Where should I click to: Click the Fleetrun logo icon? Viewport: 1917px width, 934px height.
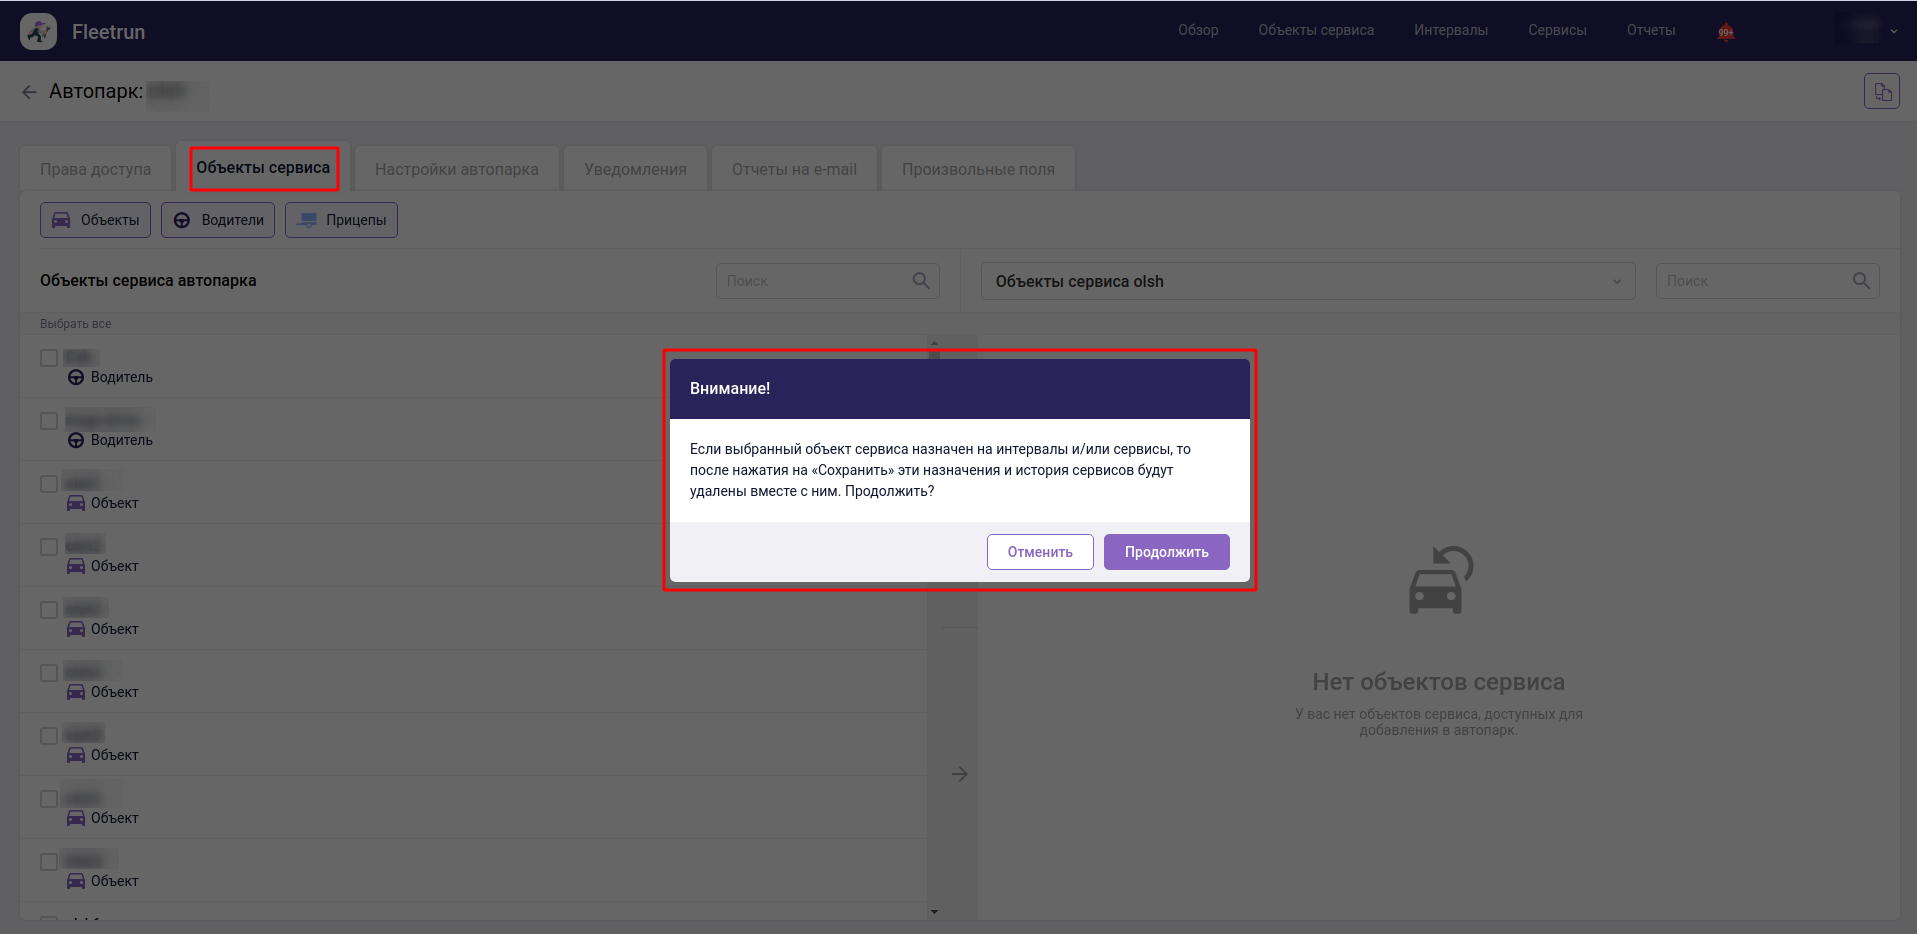click(x=38, y=32)
